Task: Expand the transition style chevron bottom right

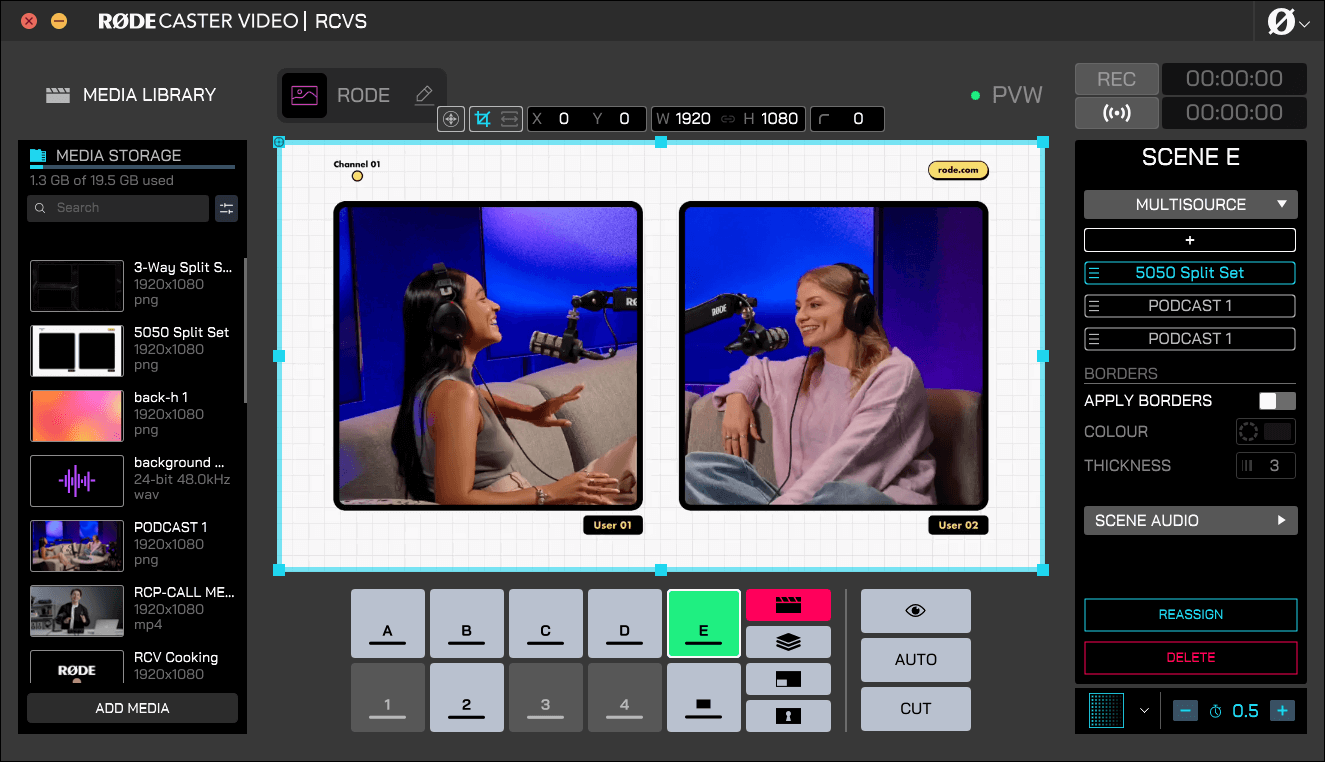Action: (1144, 710)
